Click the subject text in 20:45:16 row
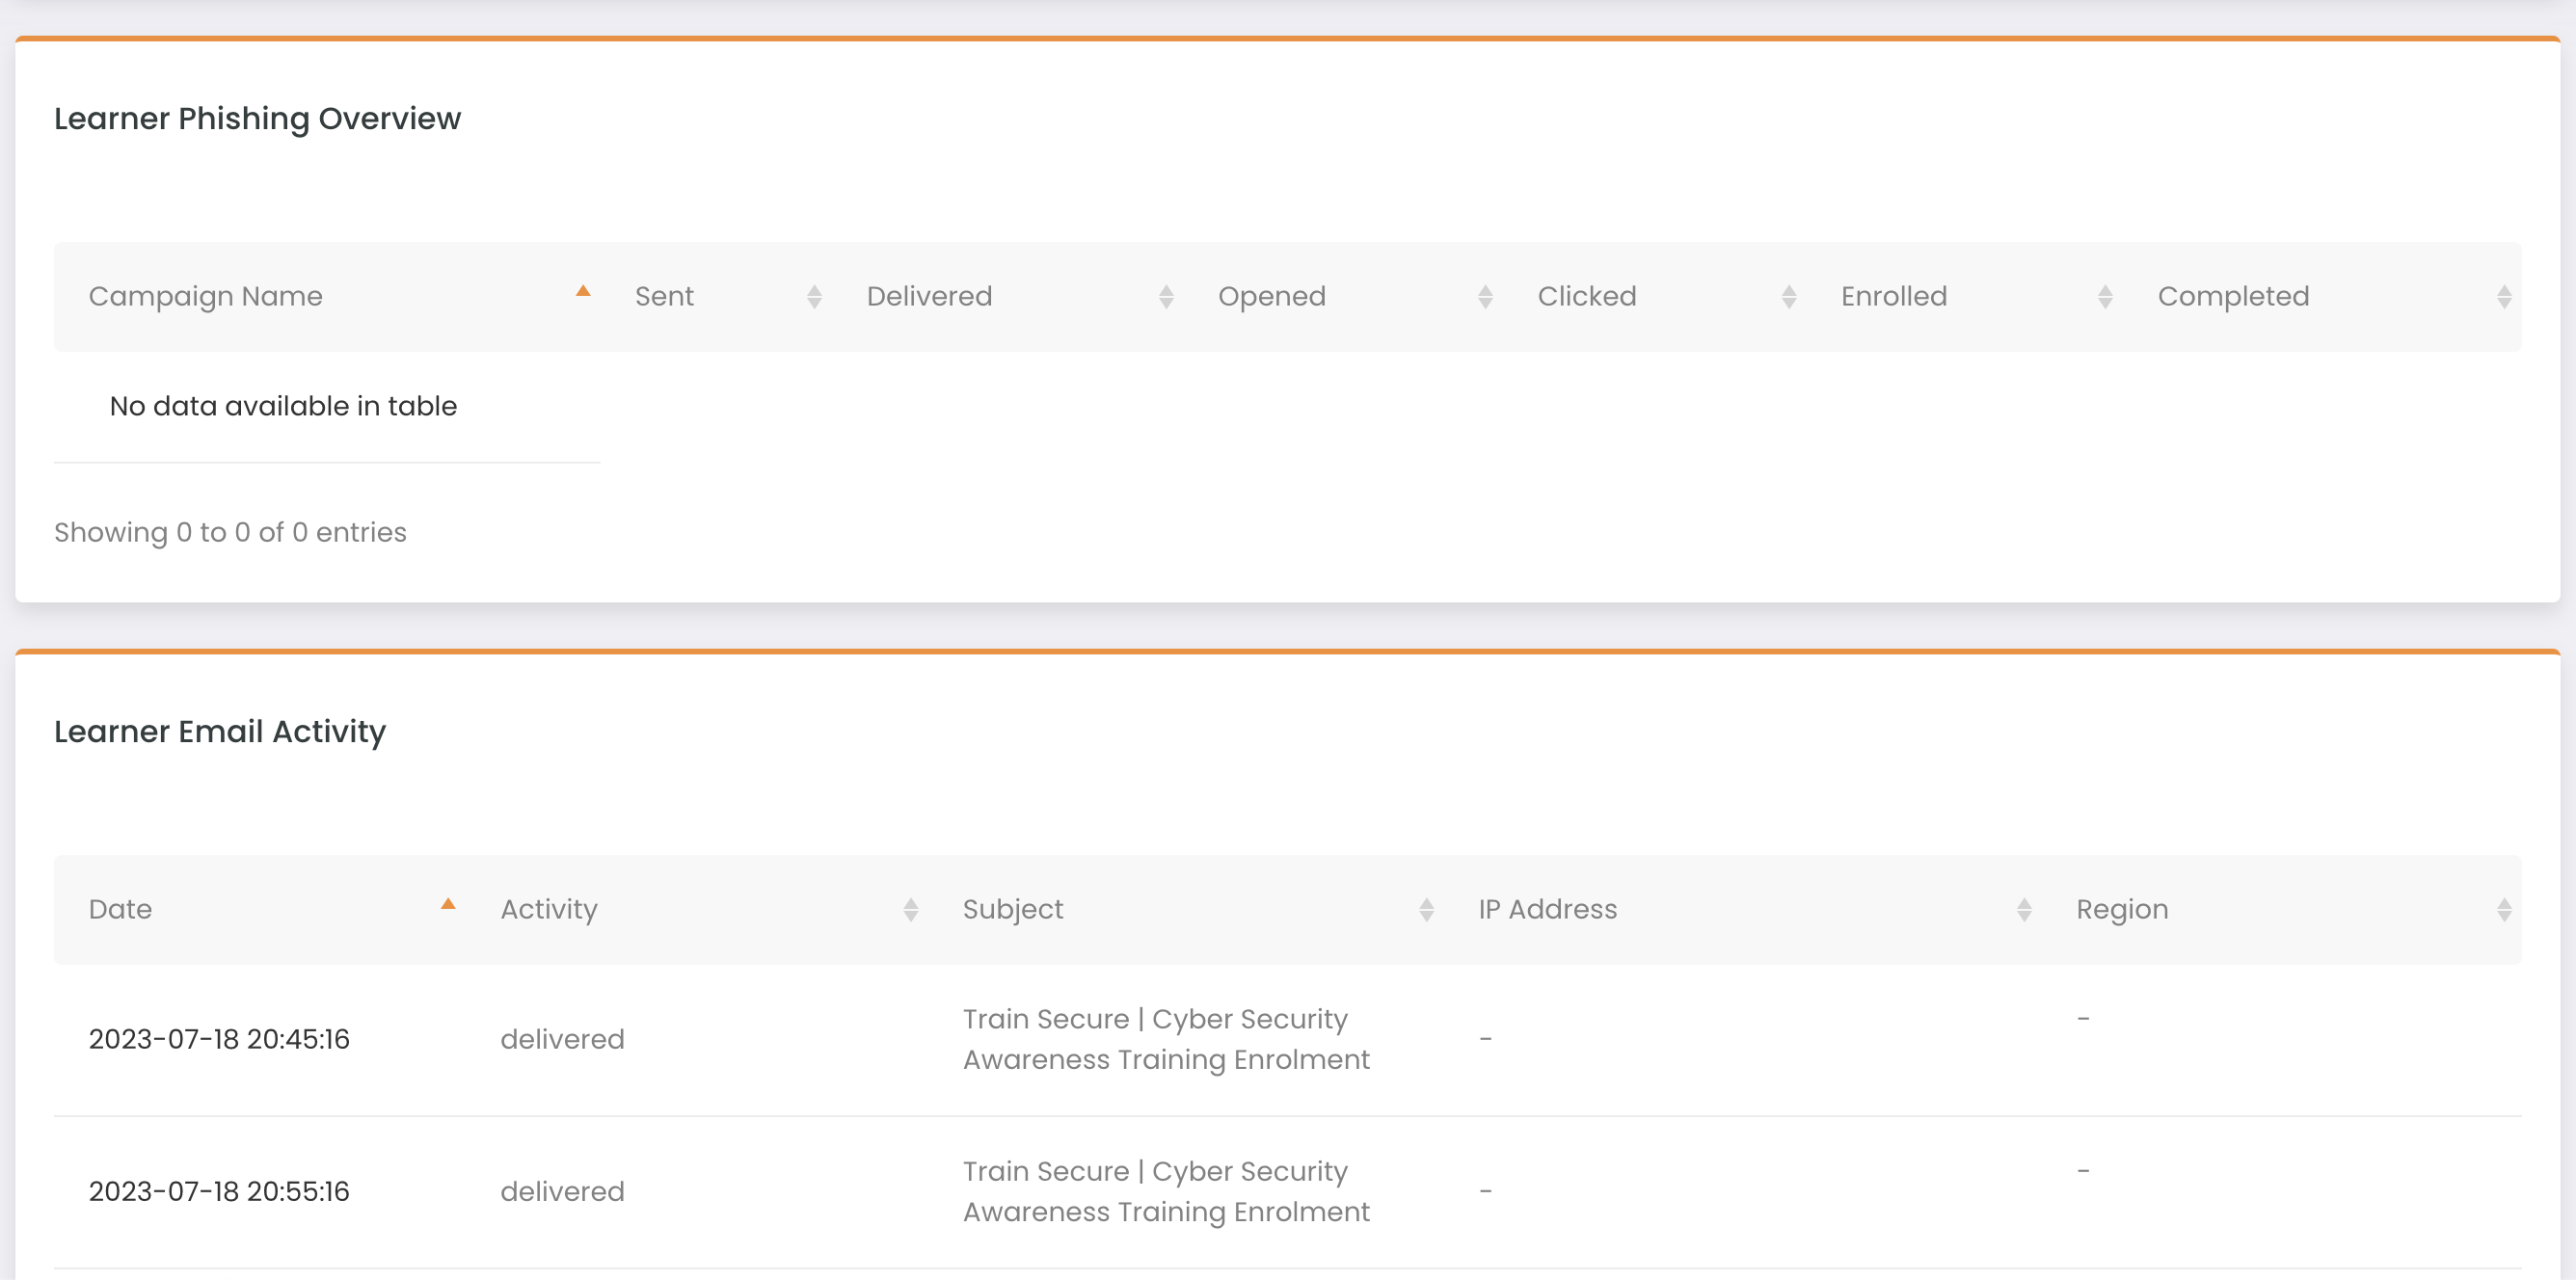The width and height of the screenshot is (2576, 1280). (x=1166, y=1040)
